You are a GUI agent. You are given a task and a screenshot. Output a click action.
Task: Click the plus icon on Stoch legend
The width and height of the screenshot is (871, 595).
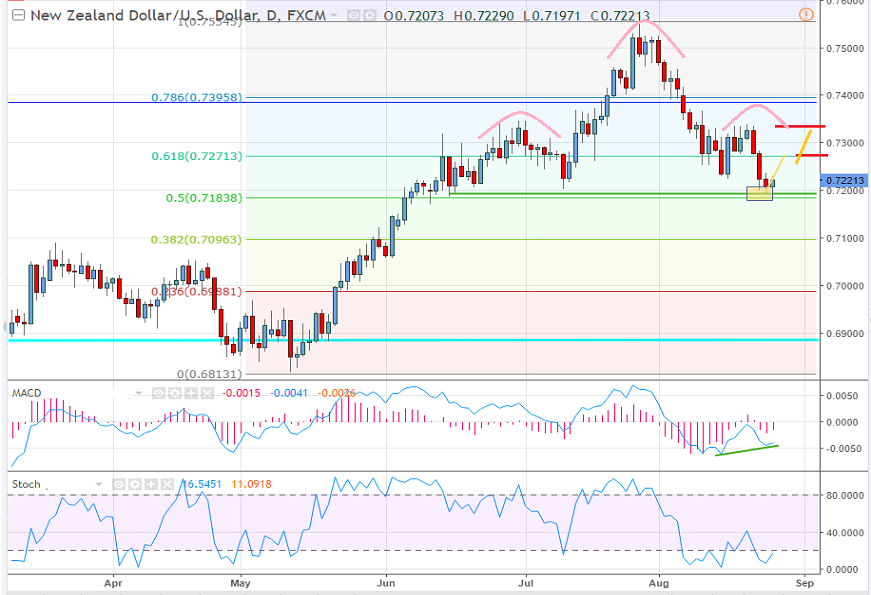click(151, 484)
